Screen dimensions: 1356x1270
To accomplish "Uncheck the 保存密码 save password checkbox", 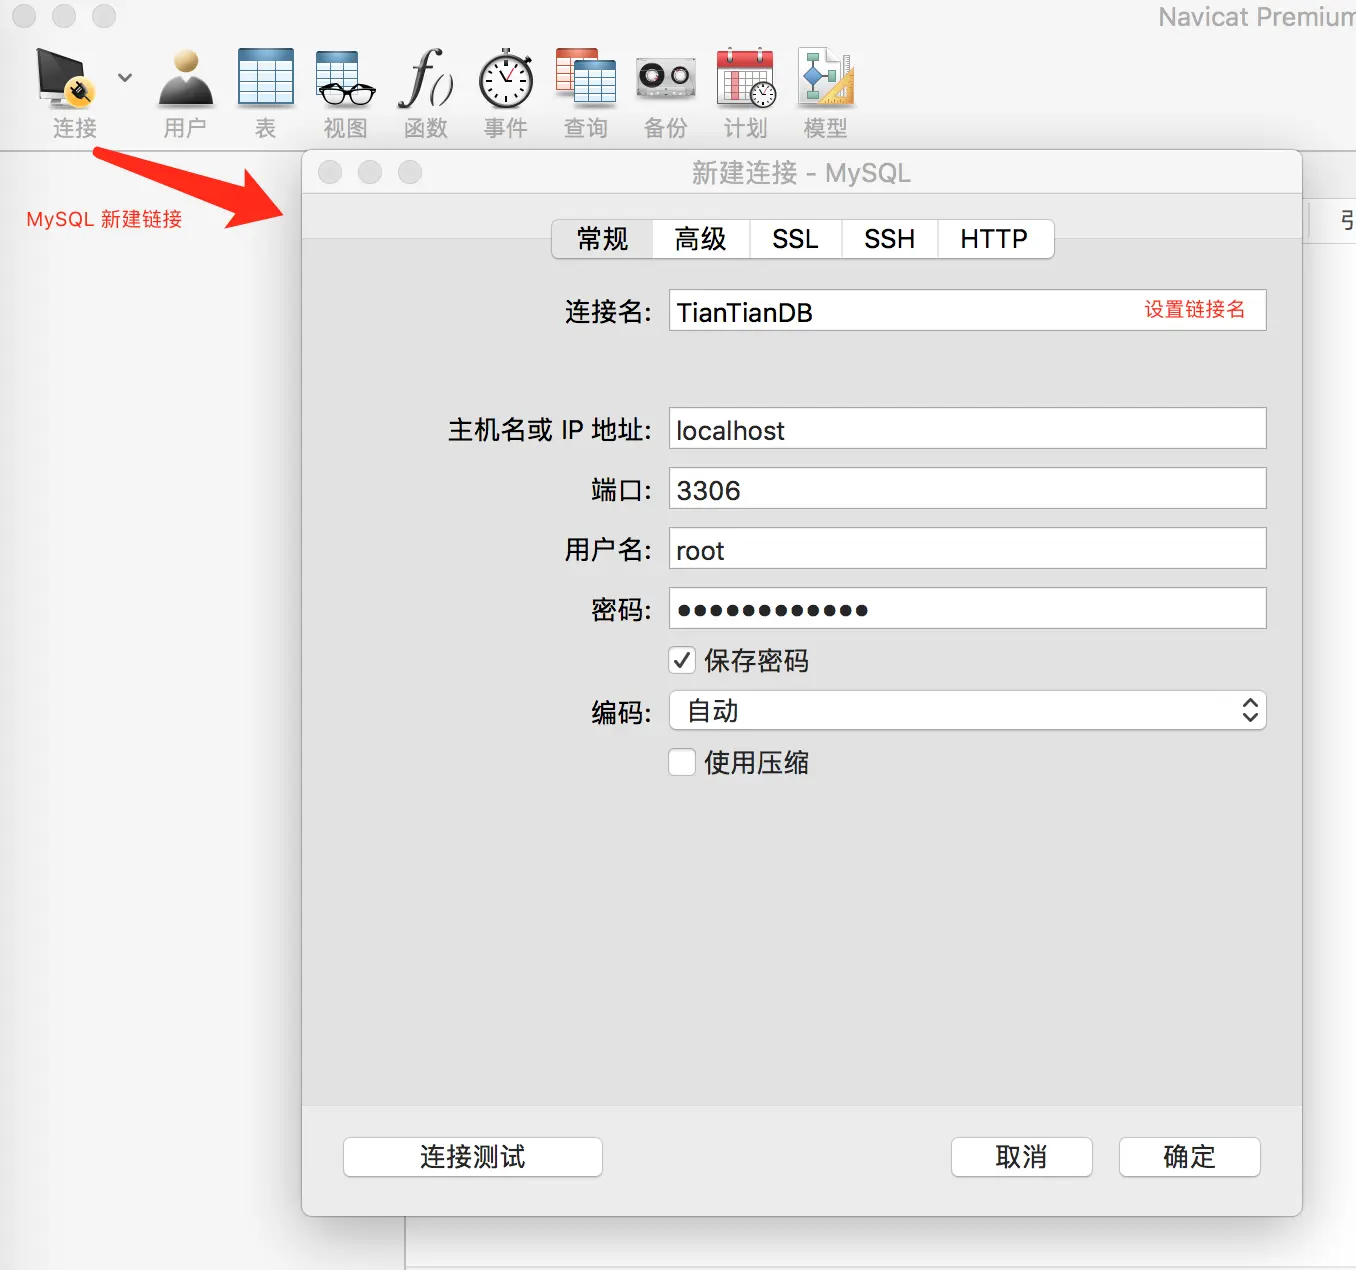I will 682,660.
